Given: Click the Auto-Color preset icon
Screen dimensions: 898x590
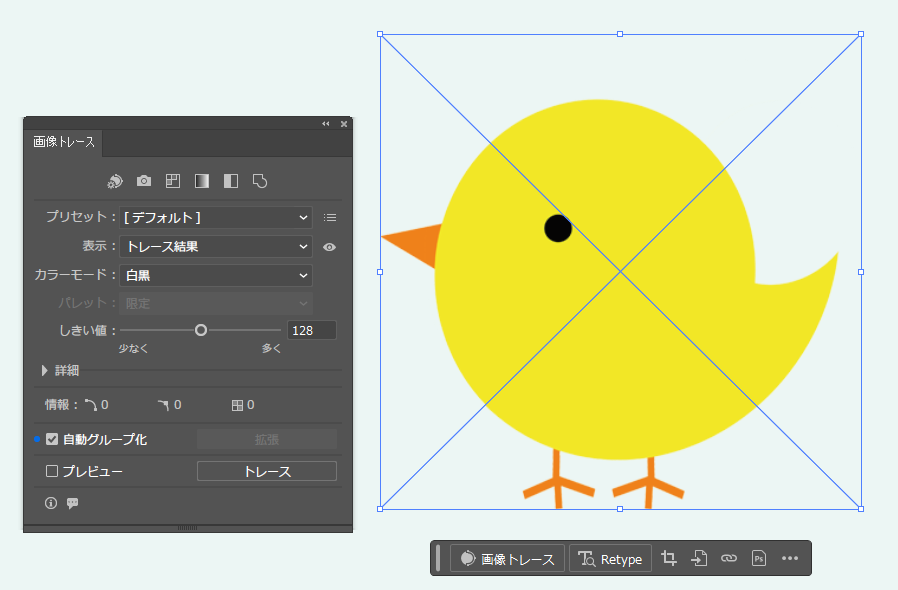Looking at the screenshot, I should tap(115, 181).
